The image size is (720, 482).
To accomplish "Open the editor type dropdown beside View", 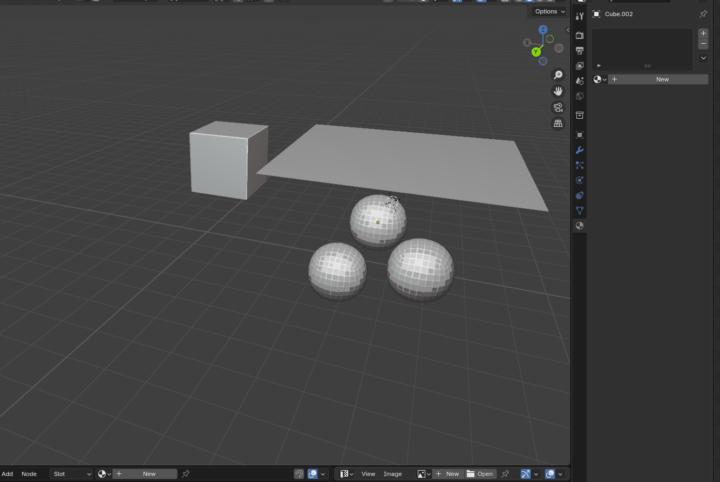I will coord(346,474).
